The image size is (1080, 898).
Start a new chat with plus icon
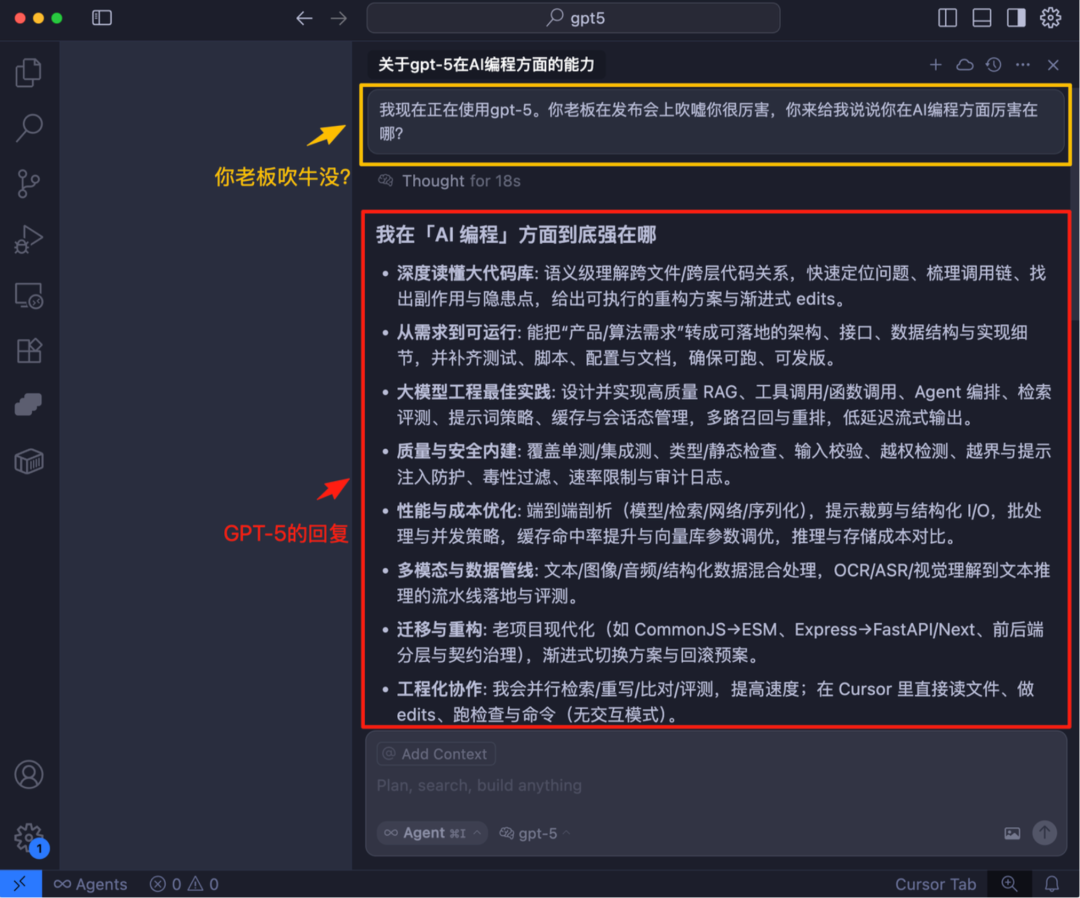tap(935, 65)
